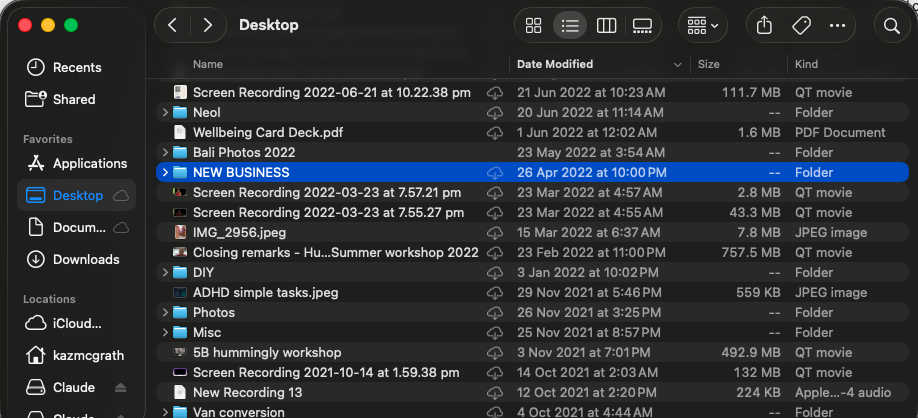The image size is (918, 418).
Task: Expand the DIY folder
Action: point(165,273)
